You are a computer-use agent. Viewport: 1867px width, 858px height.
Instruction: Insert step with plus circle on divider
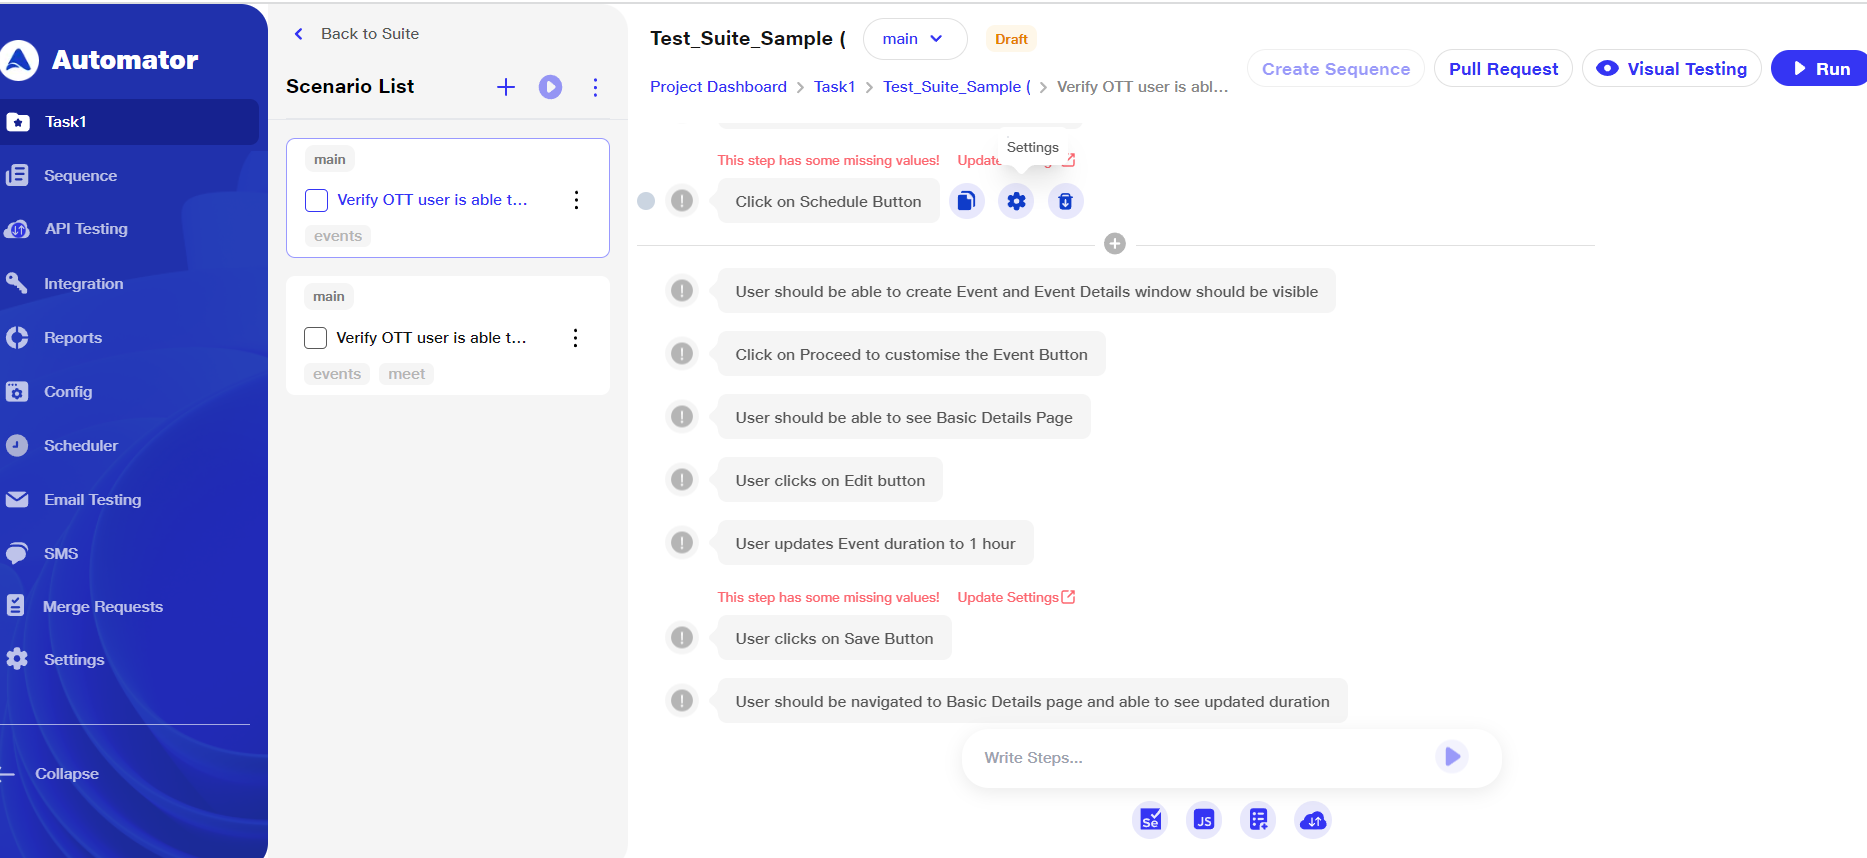1115,244
